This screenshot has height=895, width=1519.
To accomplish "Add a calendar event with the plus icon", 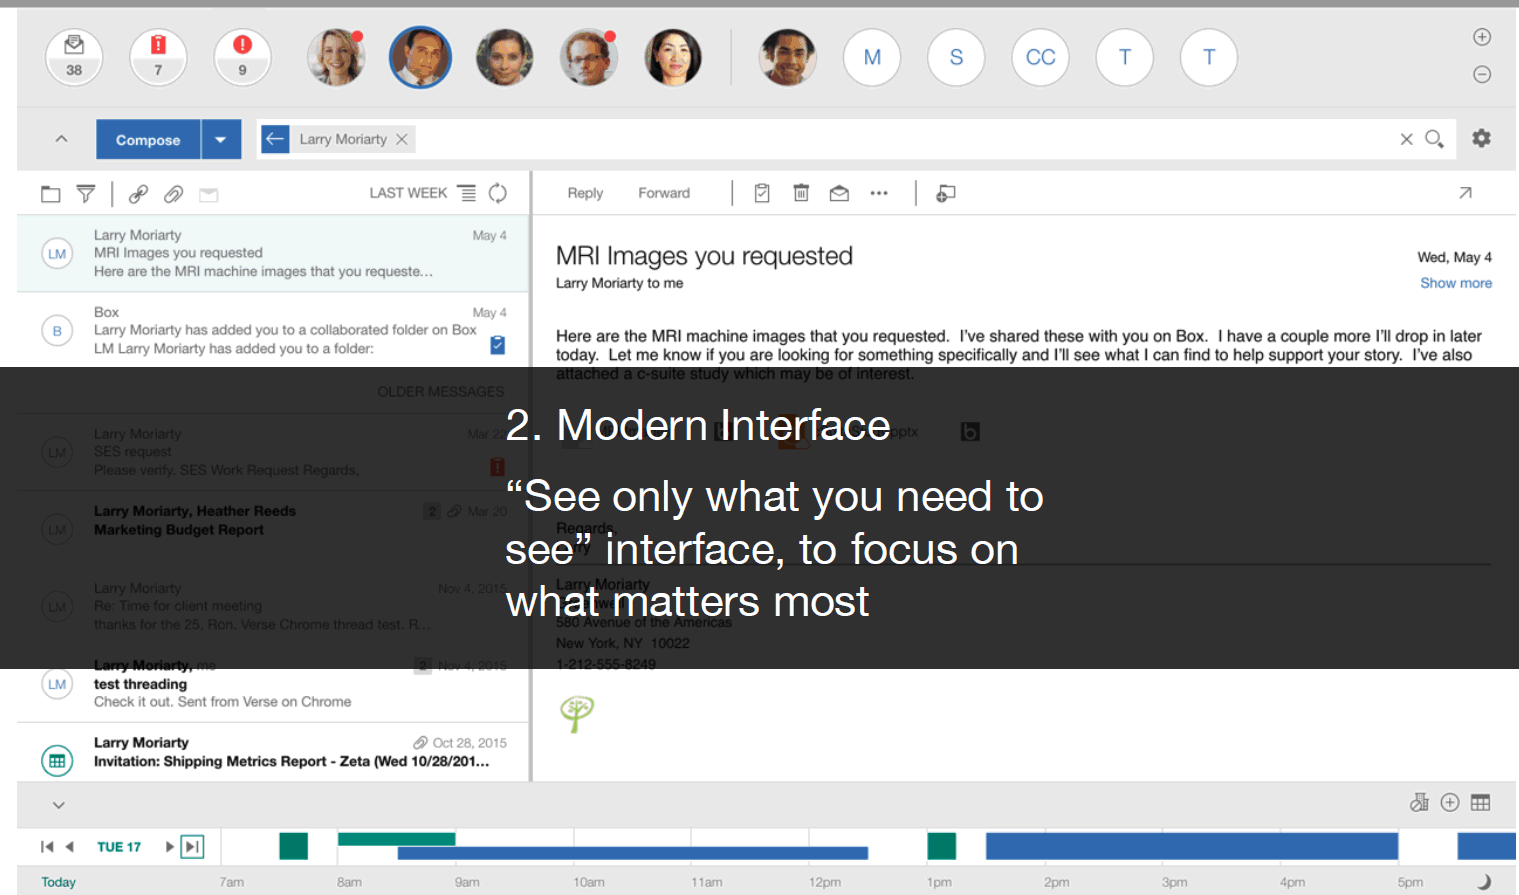I will point(1450,802).
